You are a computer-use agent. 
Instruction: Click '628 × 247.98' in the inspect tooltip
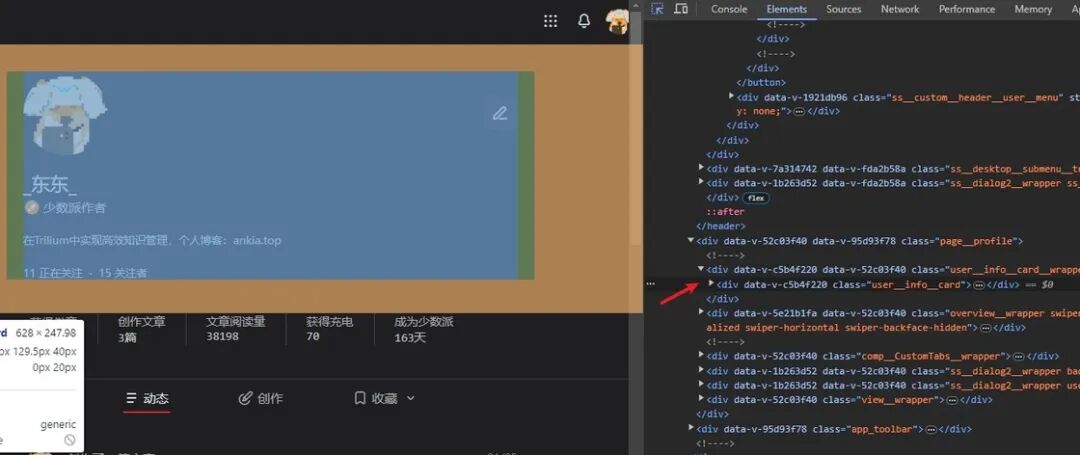45,333
